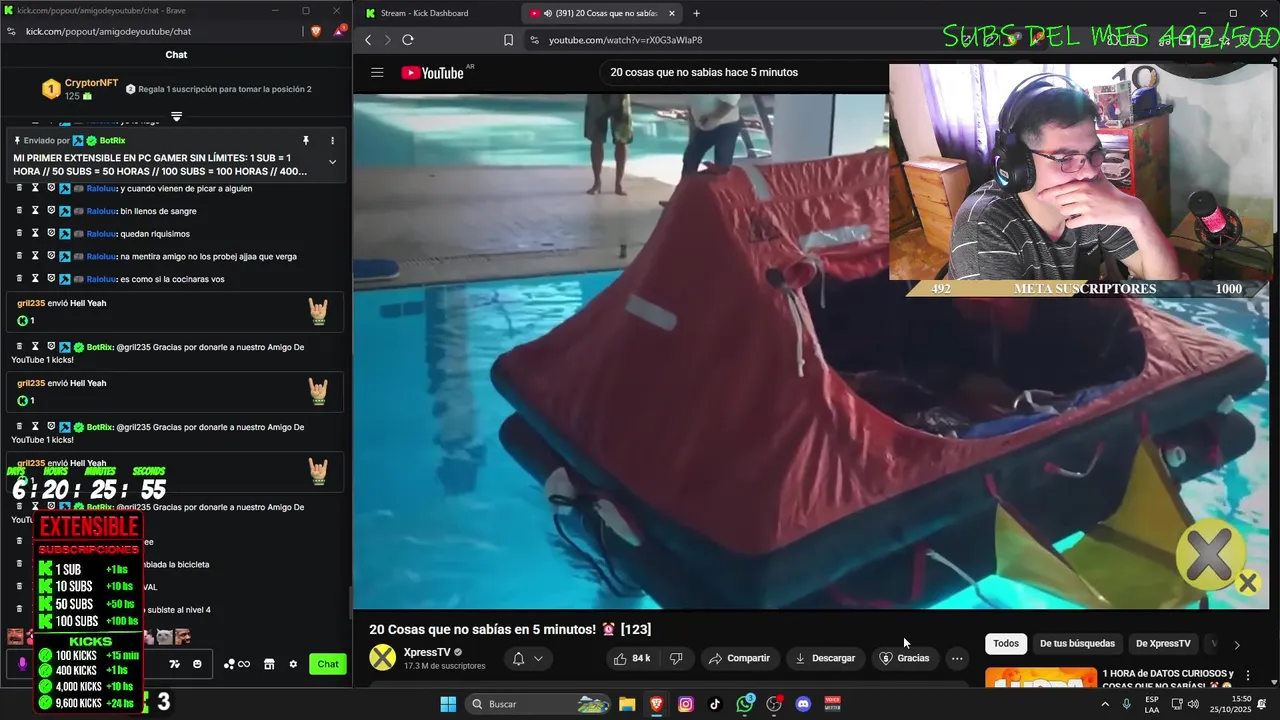Open the YouTube hamburger guide menu
The image size is (1280, 720).
tap(377, 72)
